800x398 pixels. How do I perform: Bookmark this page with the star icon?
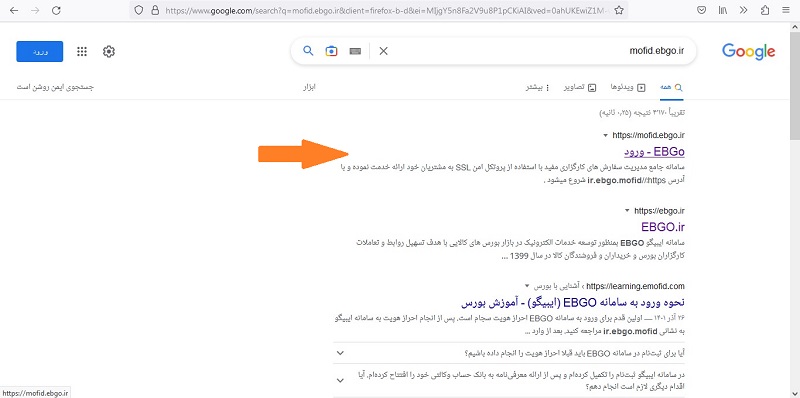(618, 10)
